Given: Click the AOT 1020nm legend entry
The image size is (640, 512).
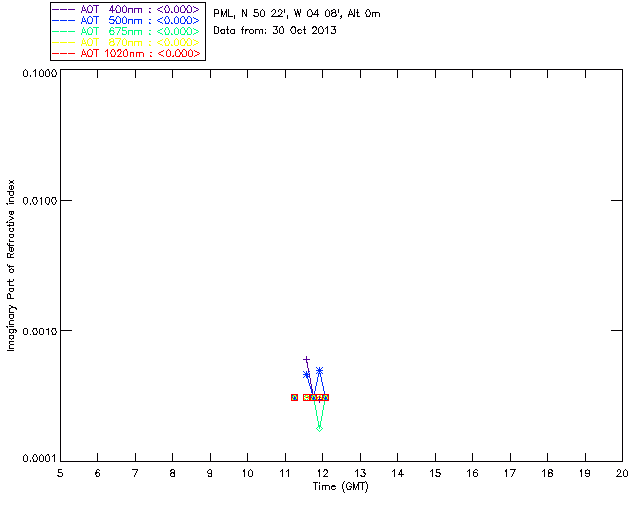Looking at the screenshot, I should (x=126, y=53).
